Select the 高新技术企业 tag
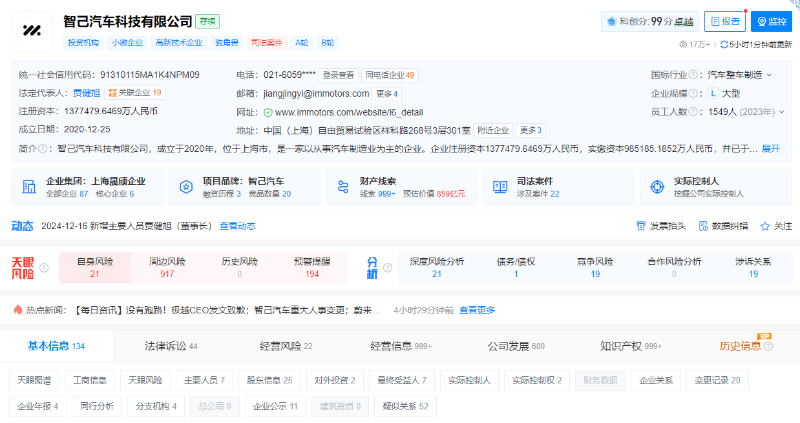Image resolution: width=800 pixels, height=423 pixels. click(x=179, y=43)
